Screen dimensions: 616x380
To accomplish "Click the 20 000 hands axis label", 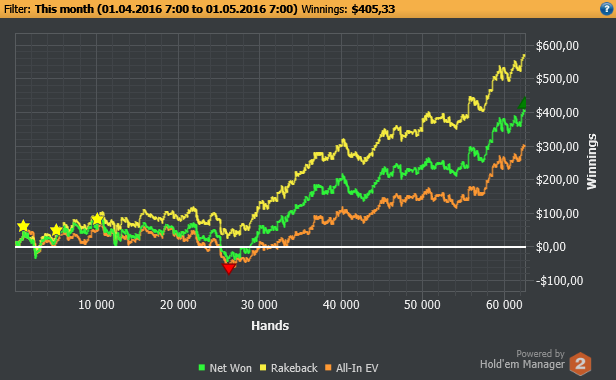I will (x=178, y=305).
